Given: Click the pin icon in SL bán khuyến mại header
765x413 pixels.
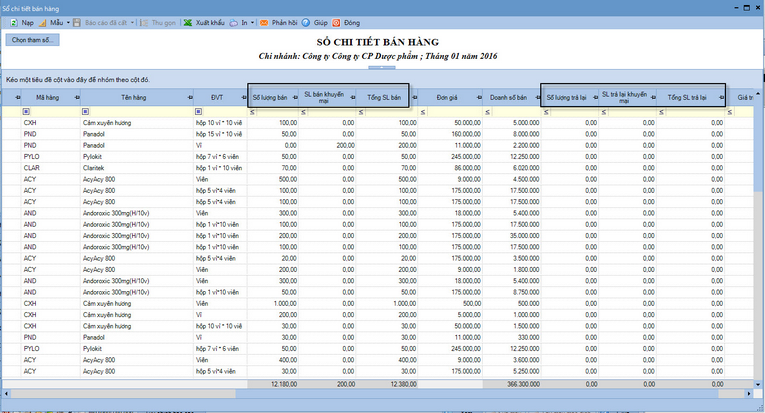Looking at the screenshot, I should coord(352,98).
